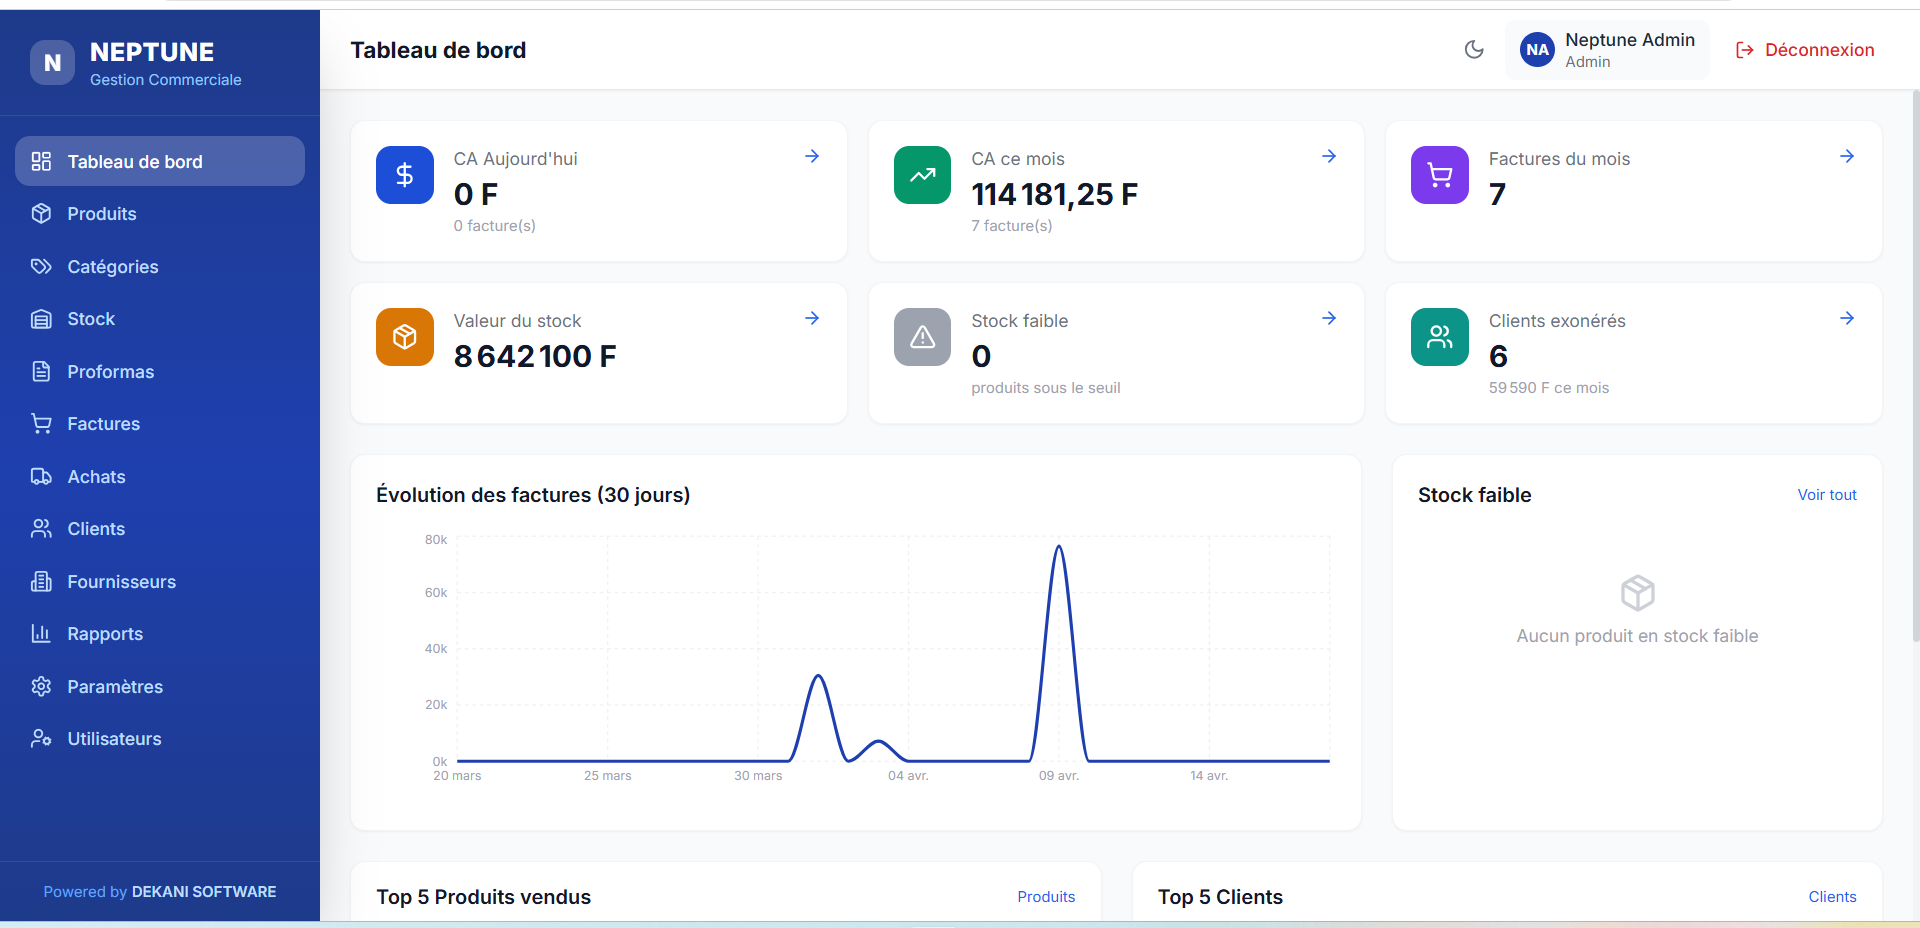
Task: Click the purple shopping cart icon
Action: tap(1439, 175)
